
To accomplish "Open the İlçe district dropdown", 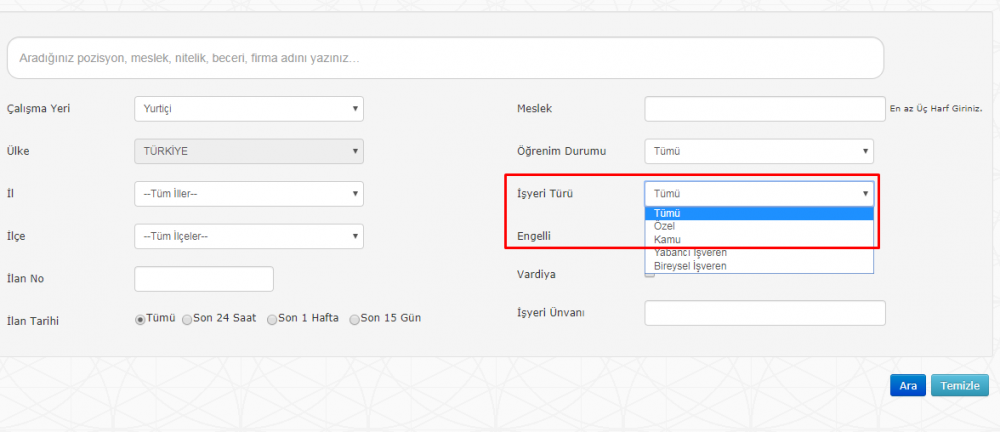I will 248,236.
